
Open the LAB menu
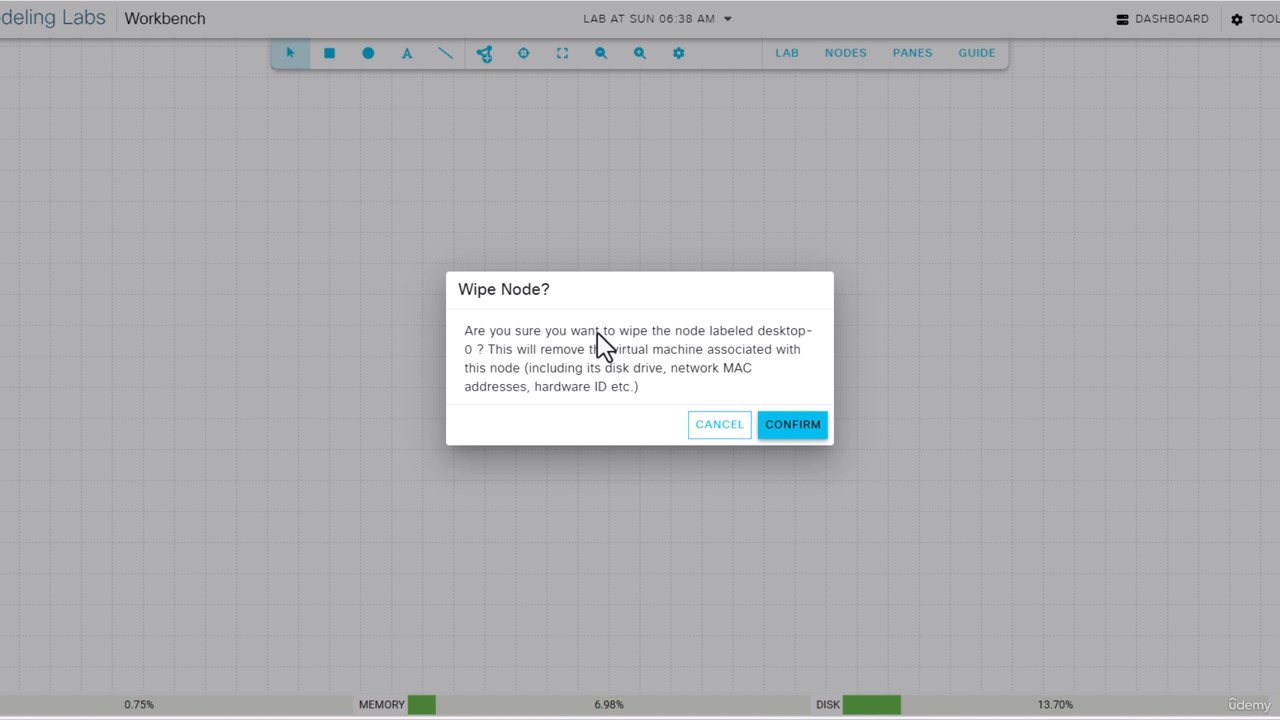tap(787, 53)
